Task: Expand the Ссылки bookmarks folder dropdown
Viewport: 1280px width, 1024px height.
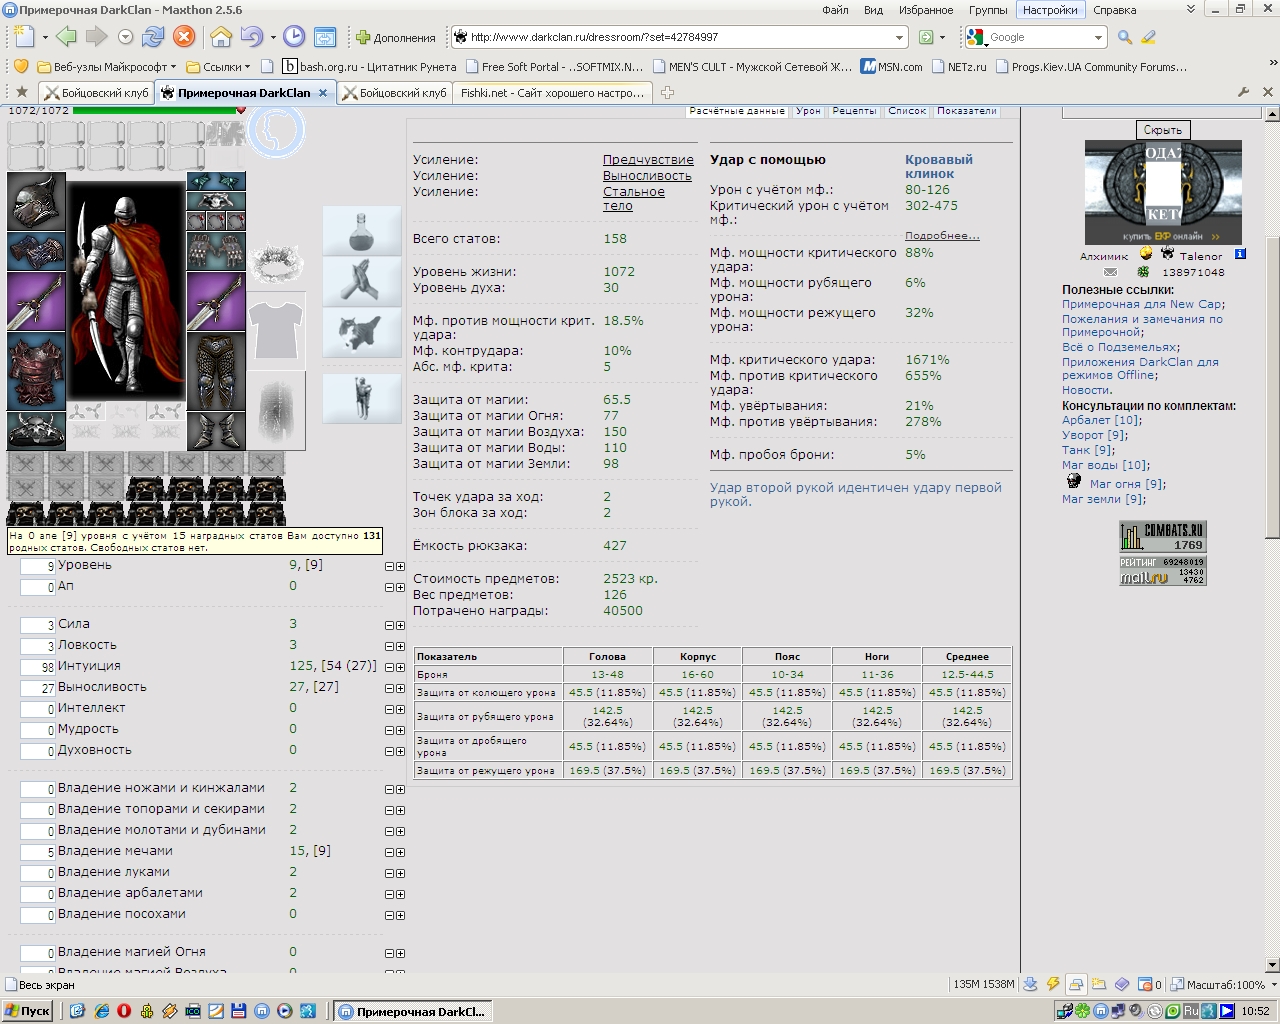Action: (x=246, y=67)
